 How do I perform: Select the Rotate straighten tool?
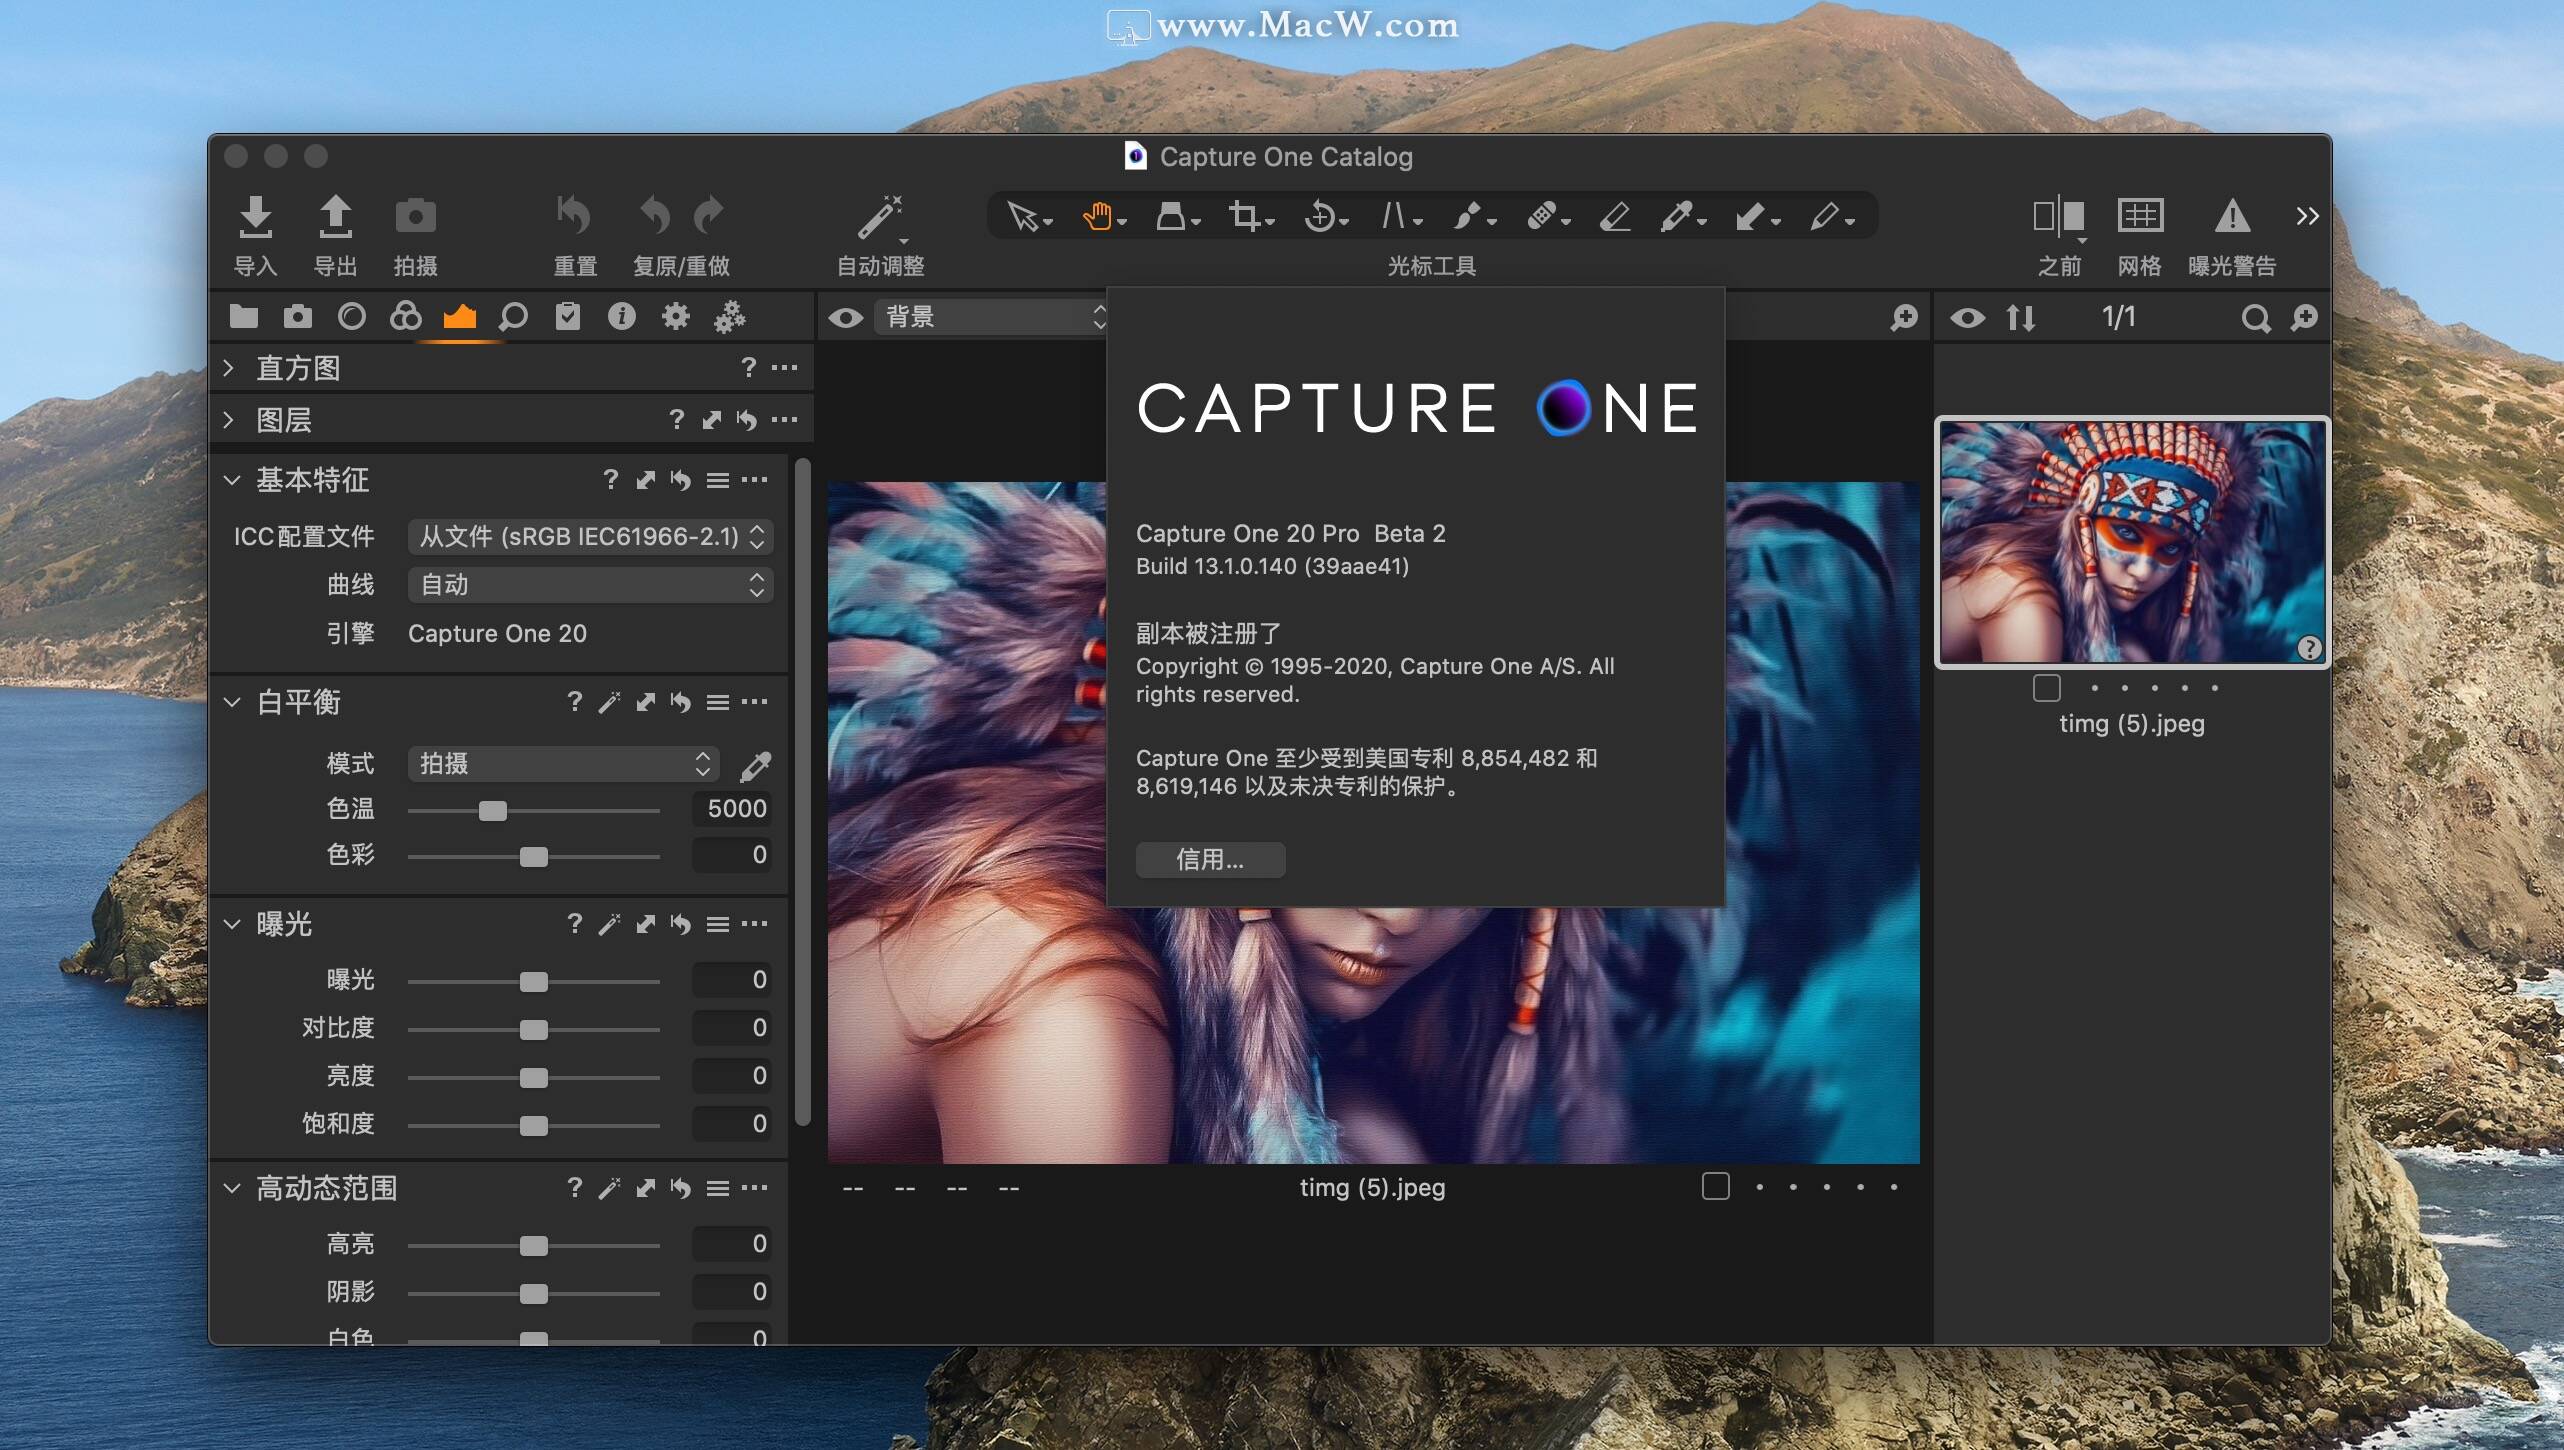(x=1320, y=216)
